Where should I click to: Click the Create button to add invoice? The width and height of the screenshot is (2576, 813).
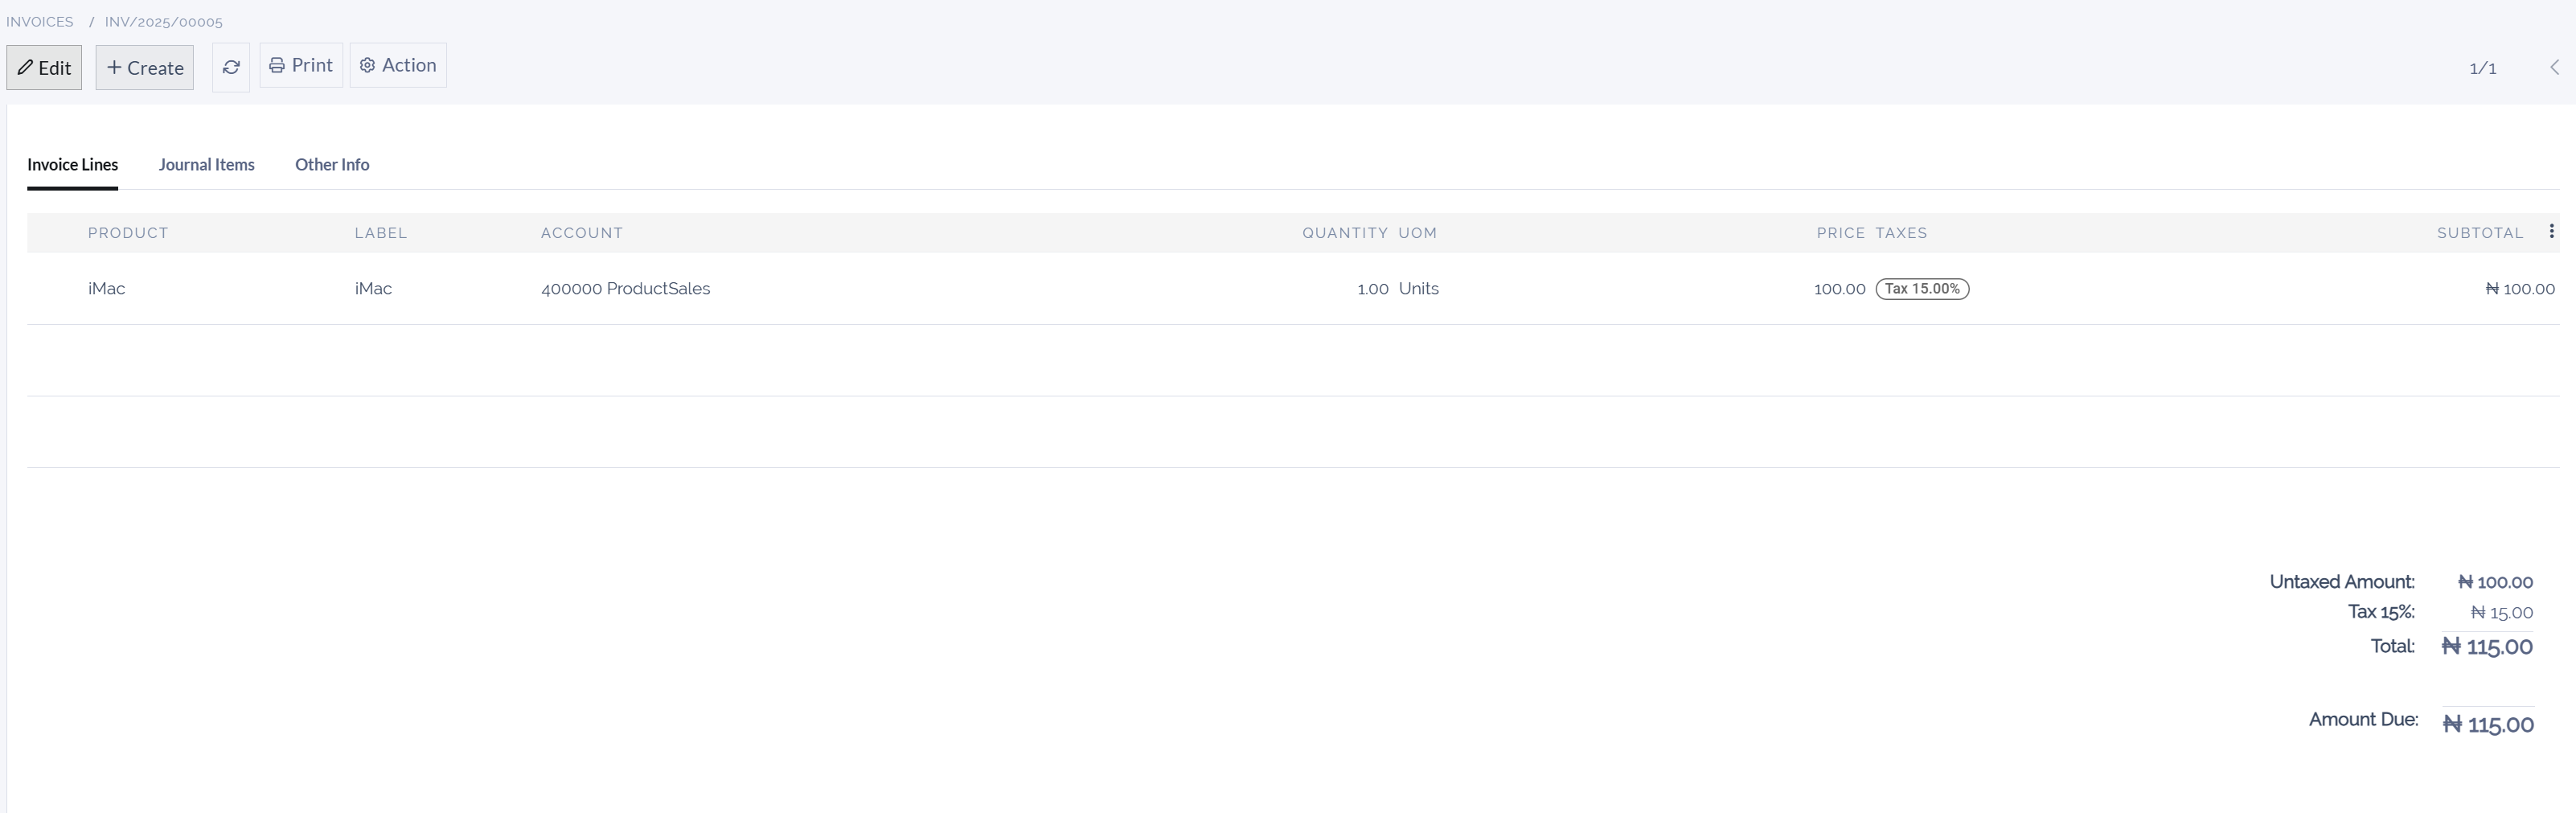(x=144, y=67)
